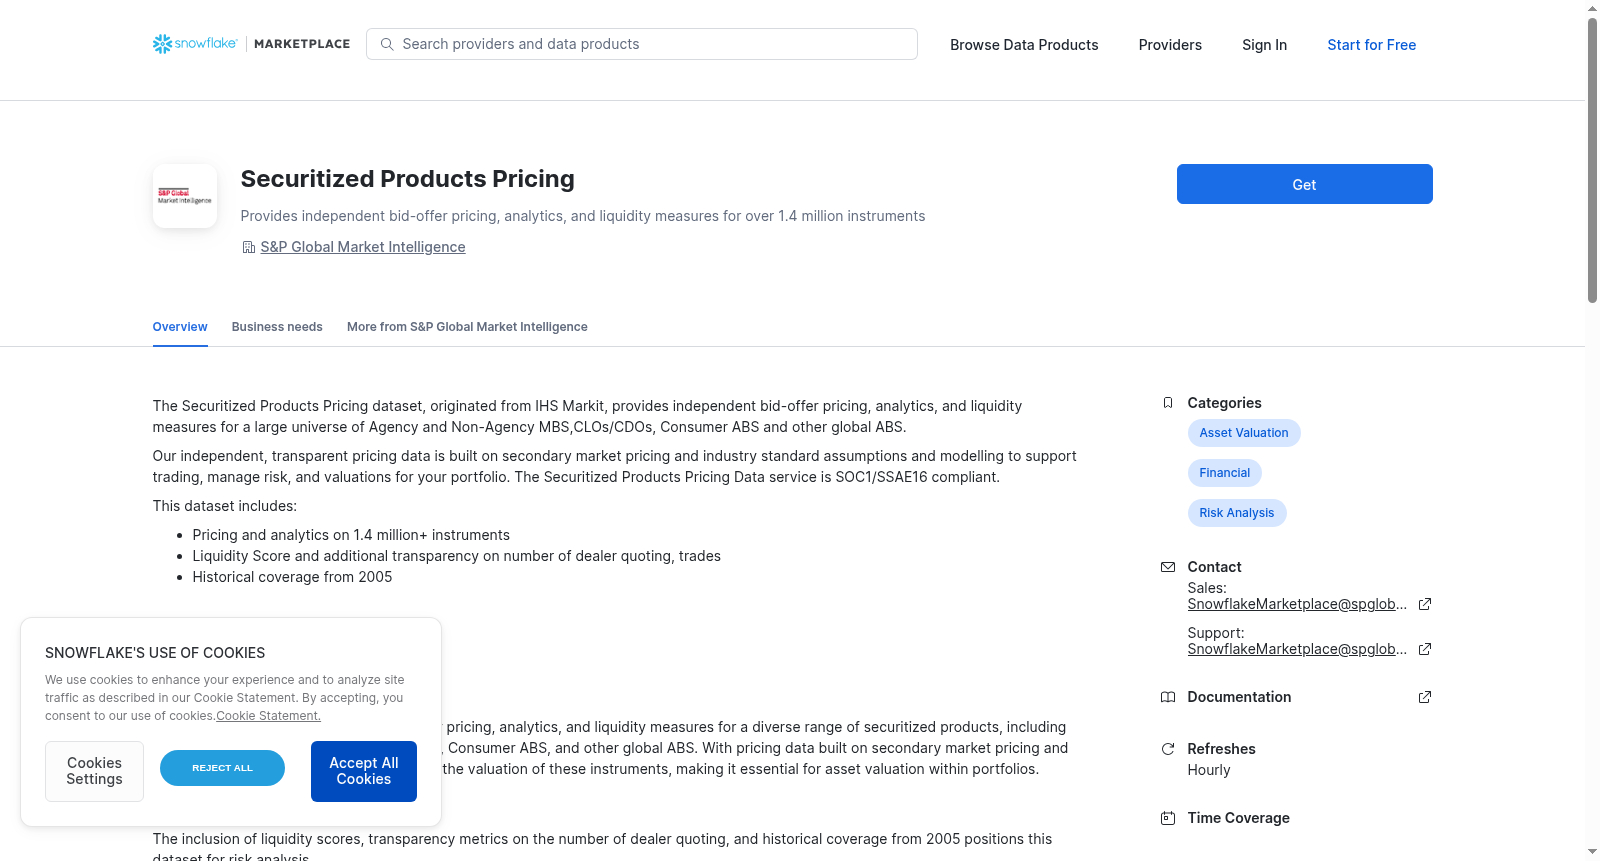Open the external link icon for Support email
This screenshot has height=861, width=1600.
(x=1425, y=649)
